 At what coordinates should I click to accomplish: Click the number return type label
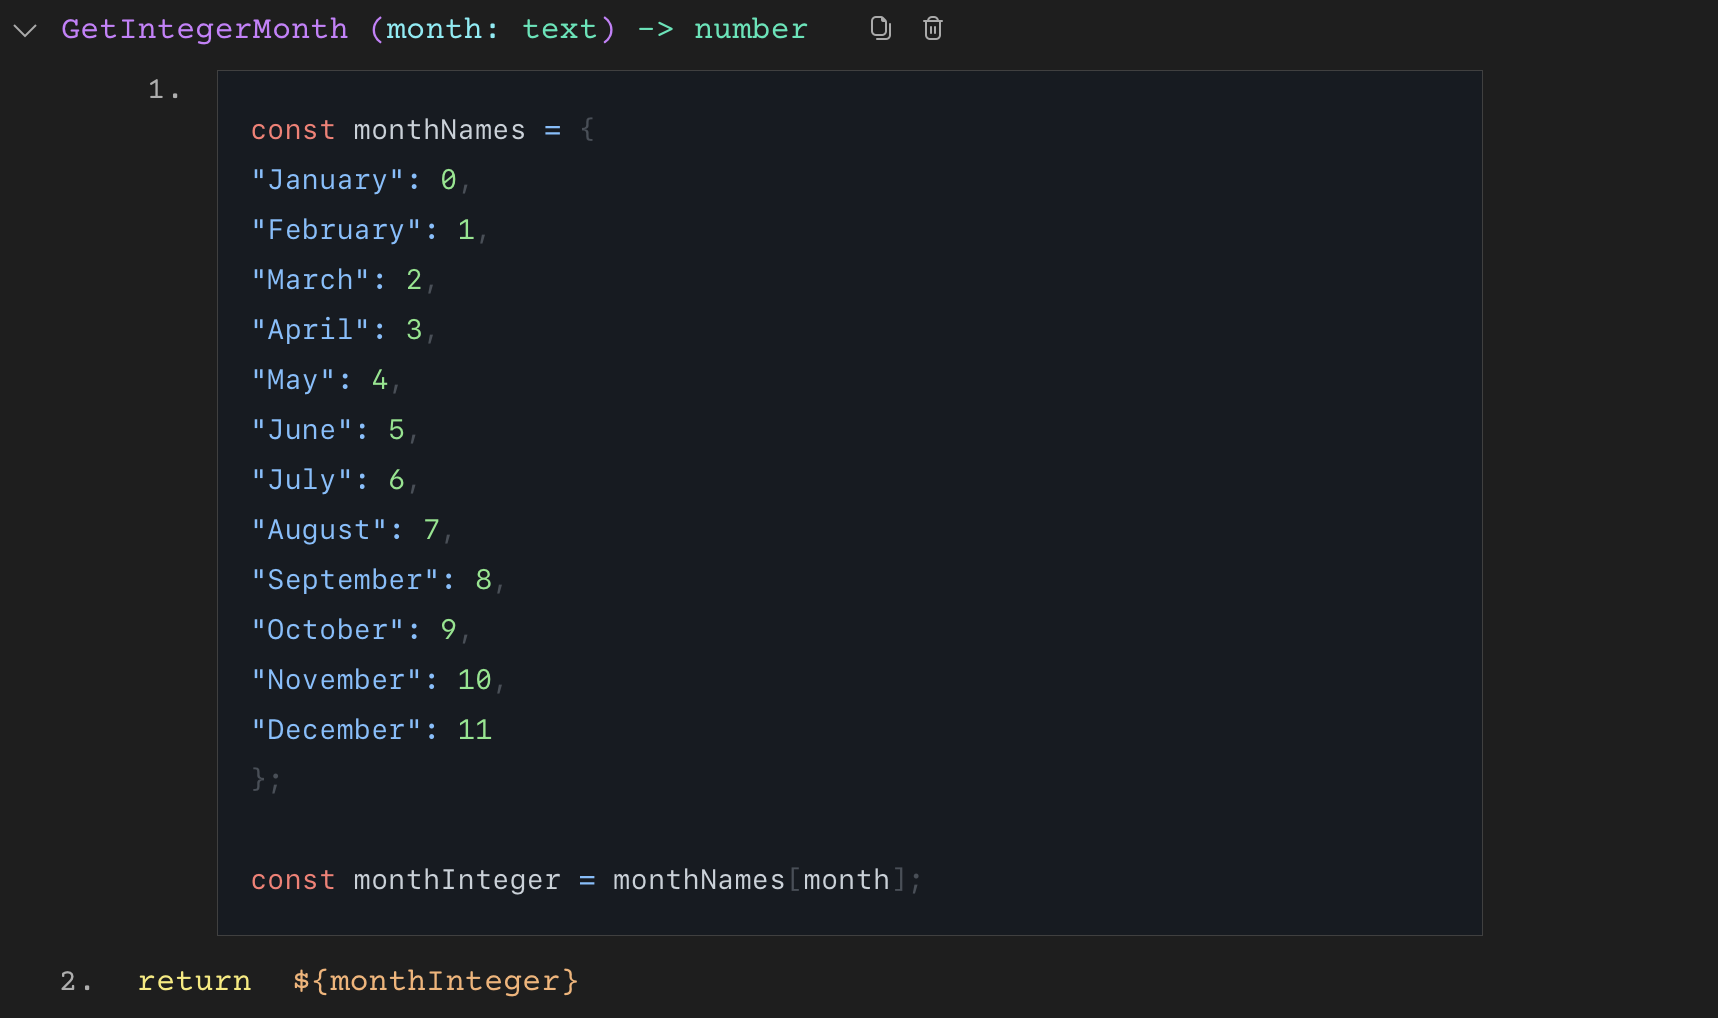[x=750, y=28]
